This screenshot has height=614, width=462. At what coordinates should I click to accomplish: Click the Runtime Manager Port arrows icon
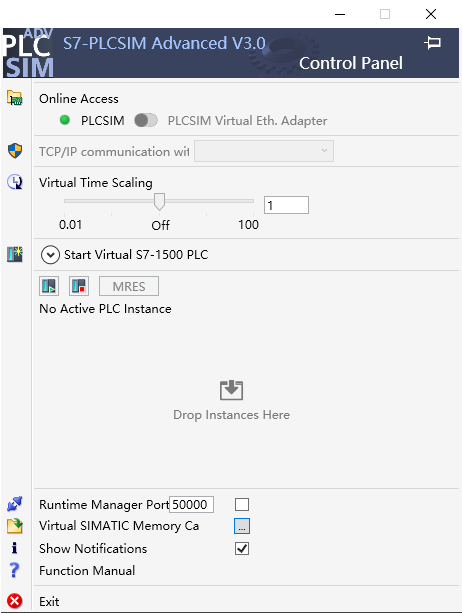(14, 504)
